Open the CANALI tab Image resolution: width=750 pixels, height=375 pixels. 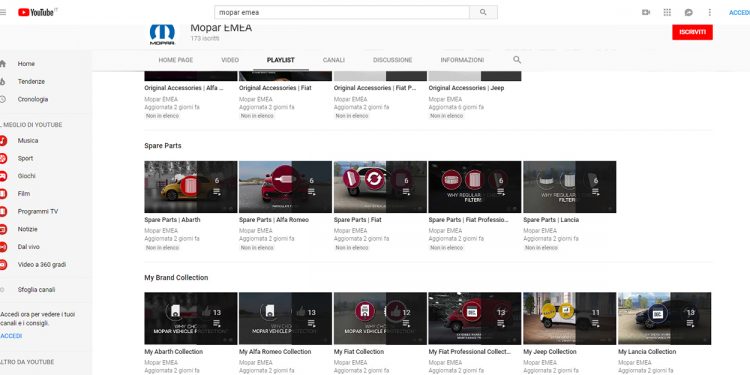point(334,60)
